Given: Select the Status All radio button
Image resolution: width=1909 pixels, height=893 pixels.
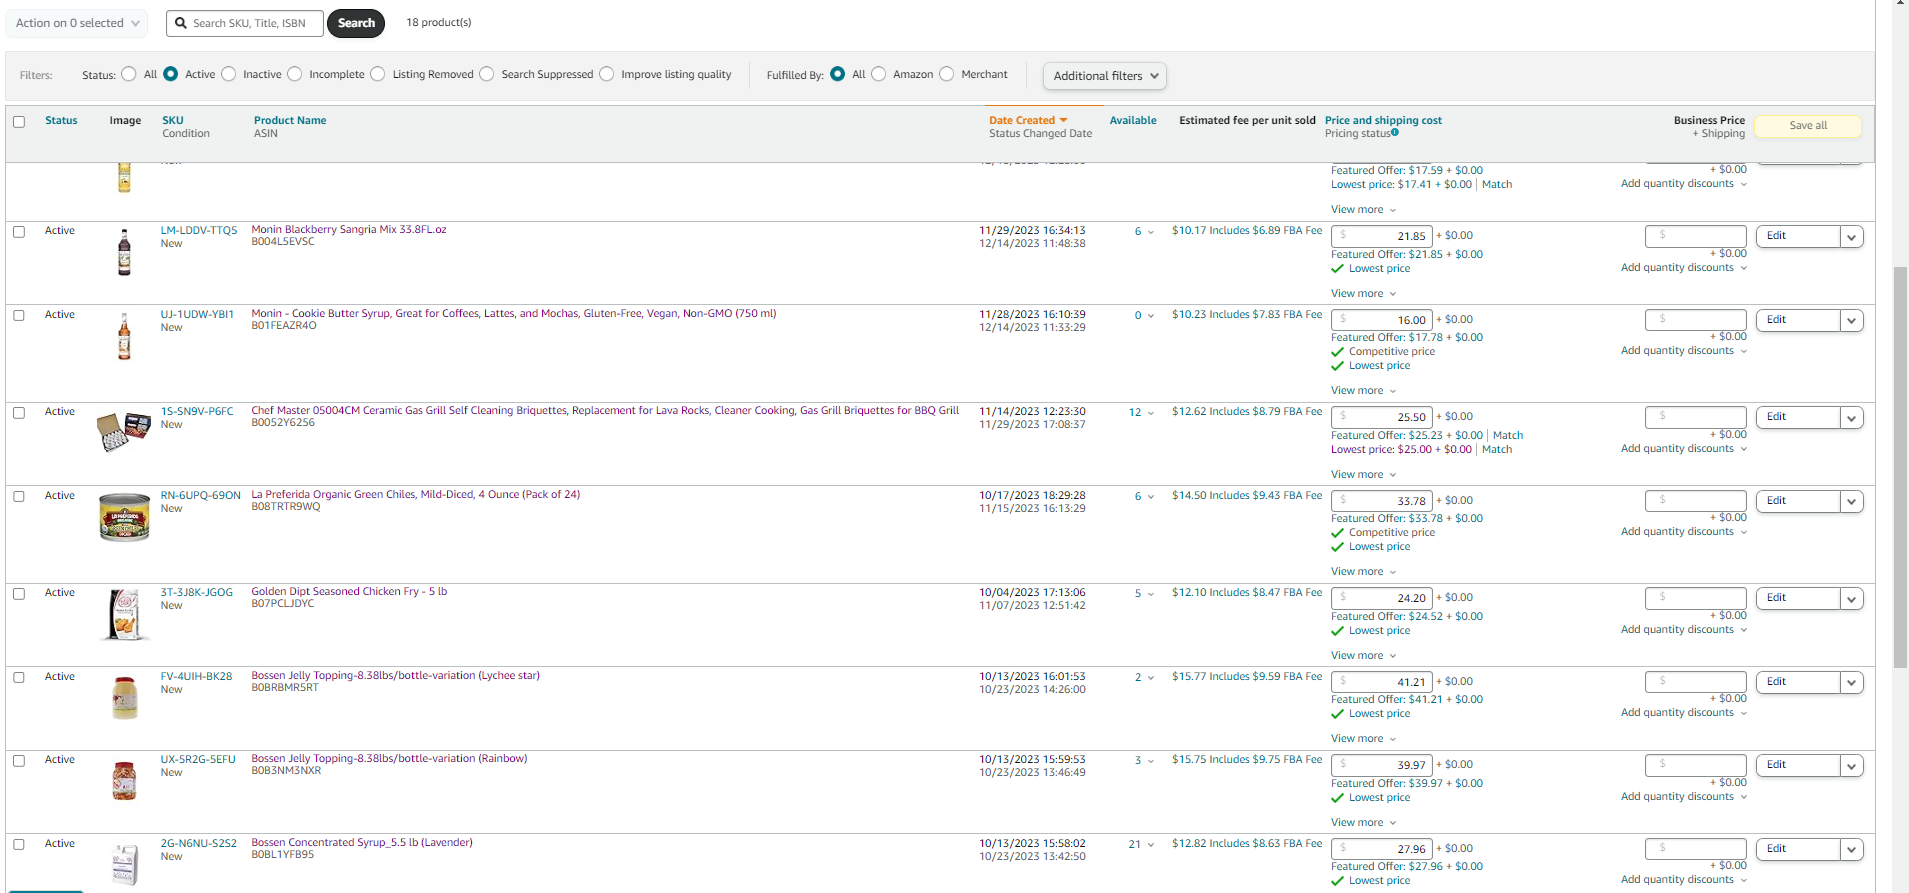Looking at the screenshot, I should point(129,74).
